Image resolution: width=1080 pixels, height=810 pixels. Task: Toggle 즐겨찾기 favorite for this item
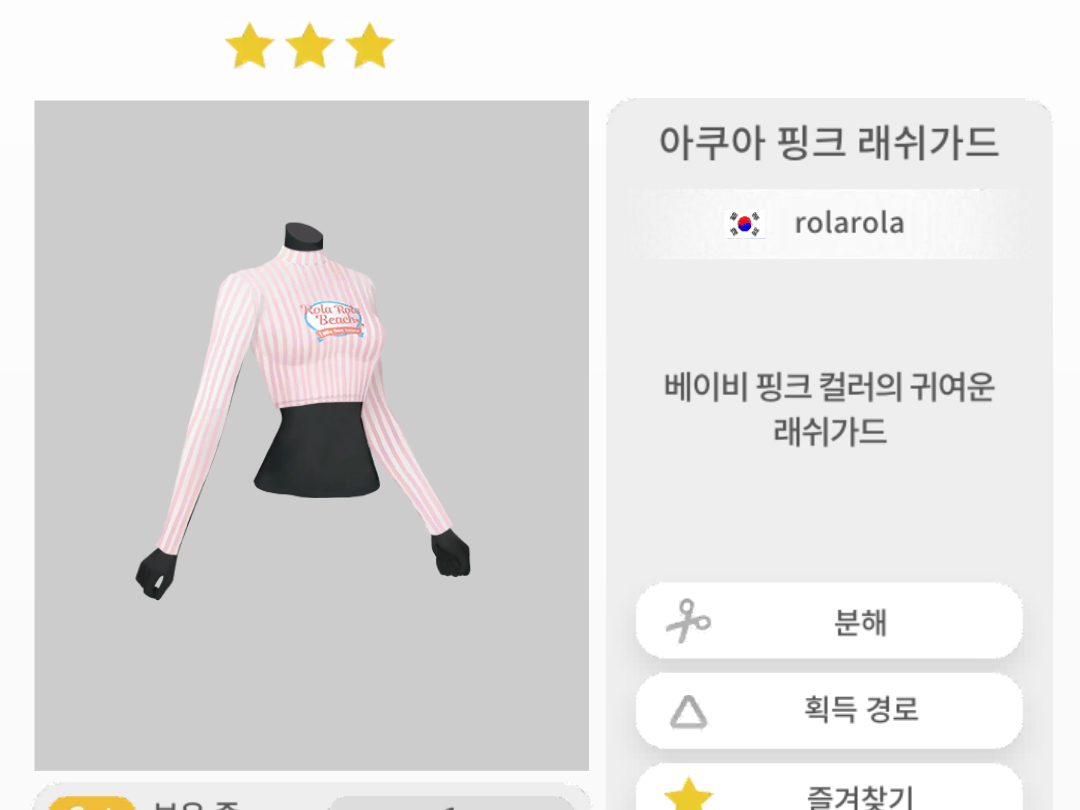(829, 789)
